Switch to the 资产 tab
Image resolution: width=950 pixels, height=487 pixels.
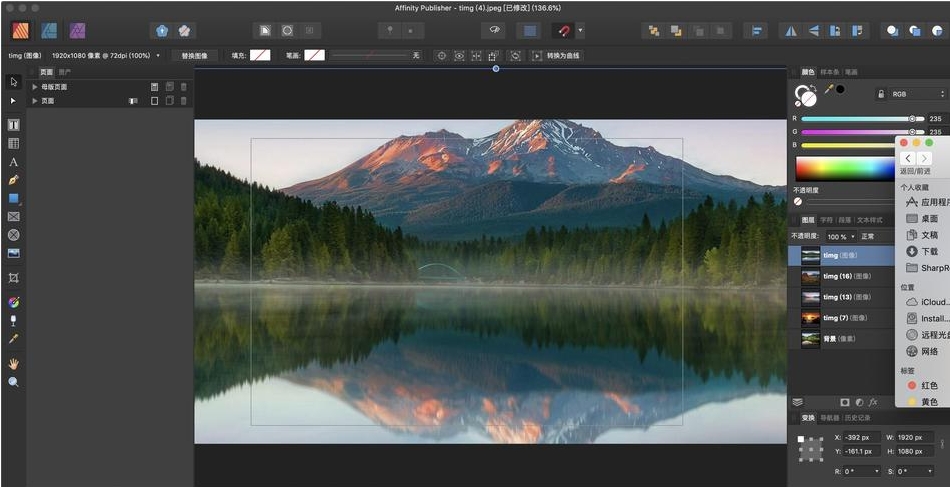pyautogui.click(x=64, y=72)
